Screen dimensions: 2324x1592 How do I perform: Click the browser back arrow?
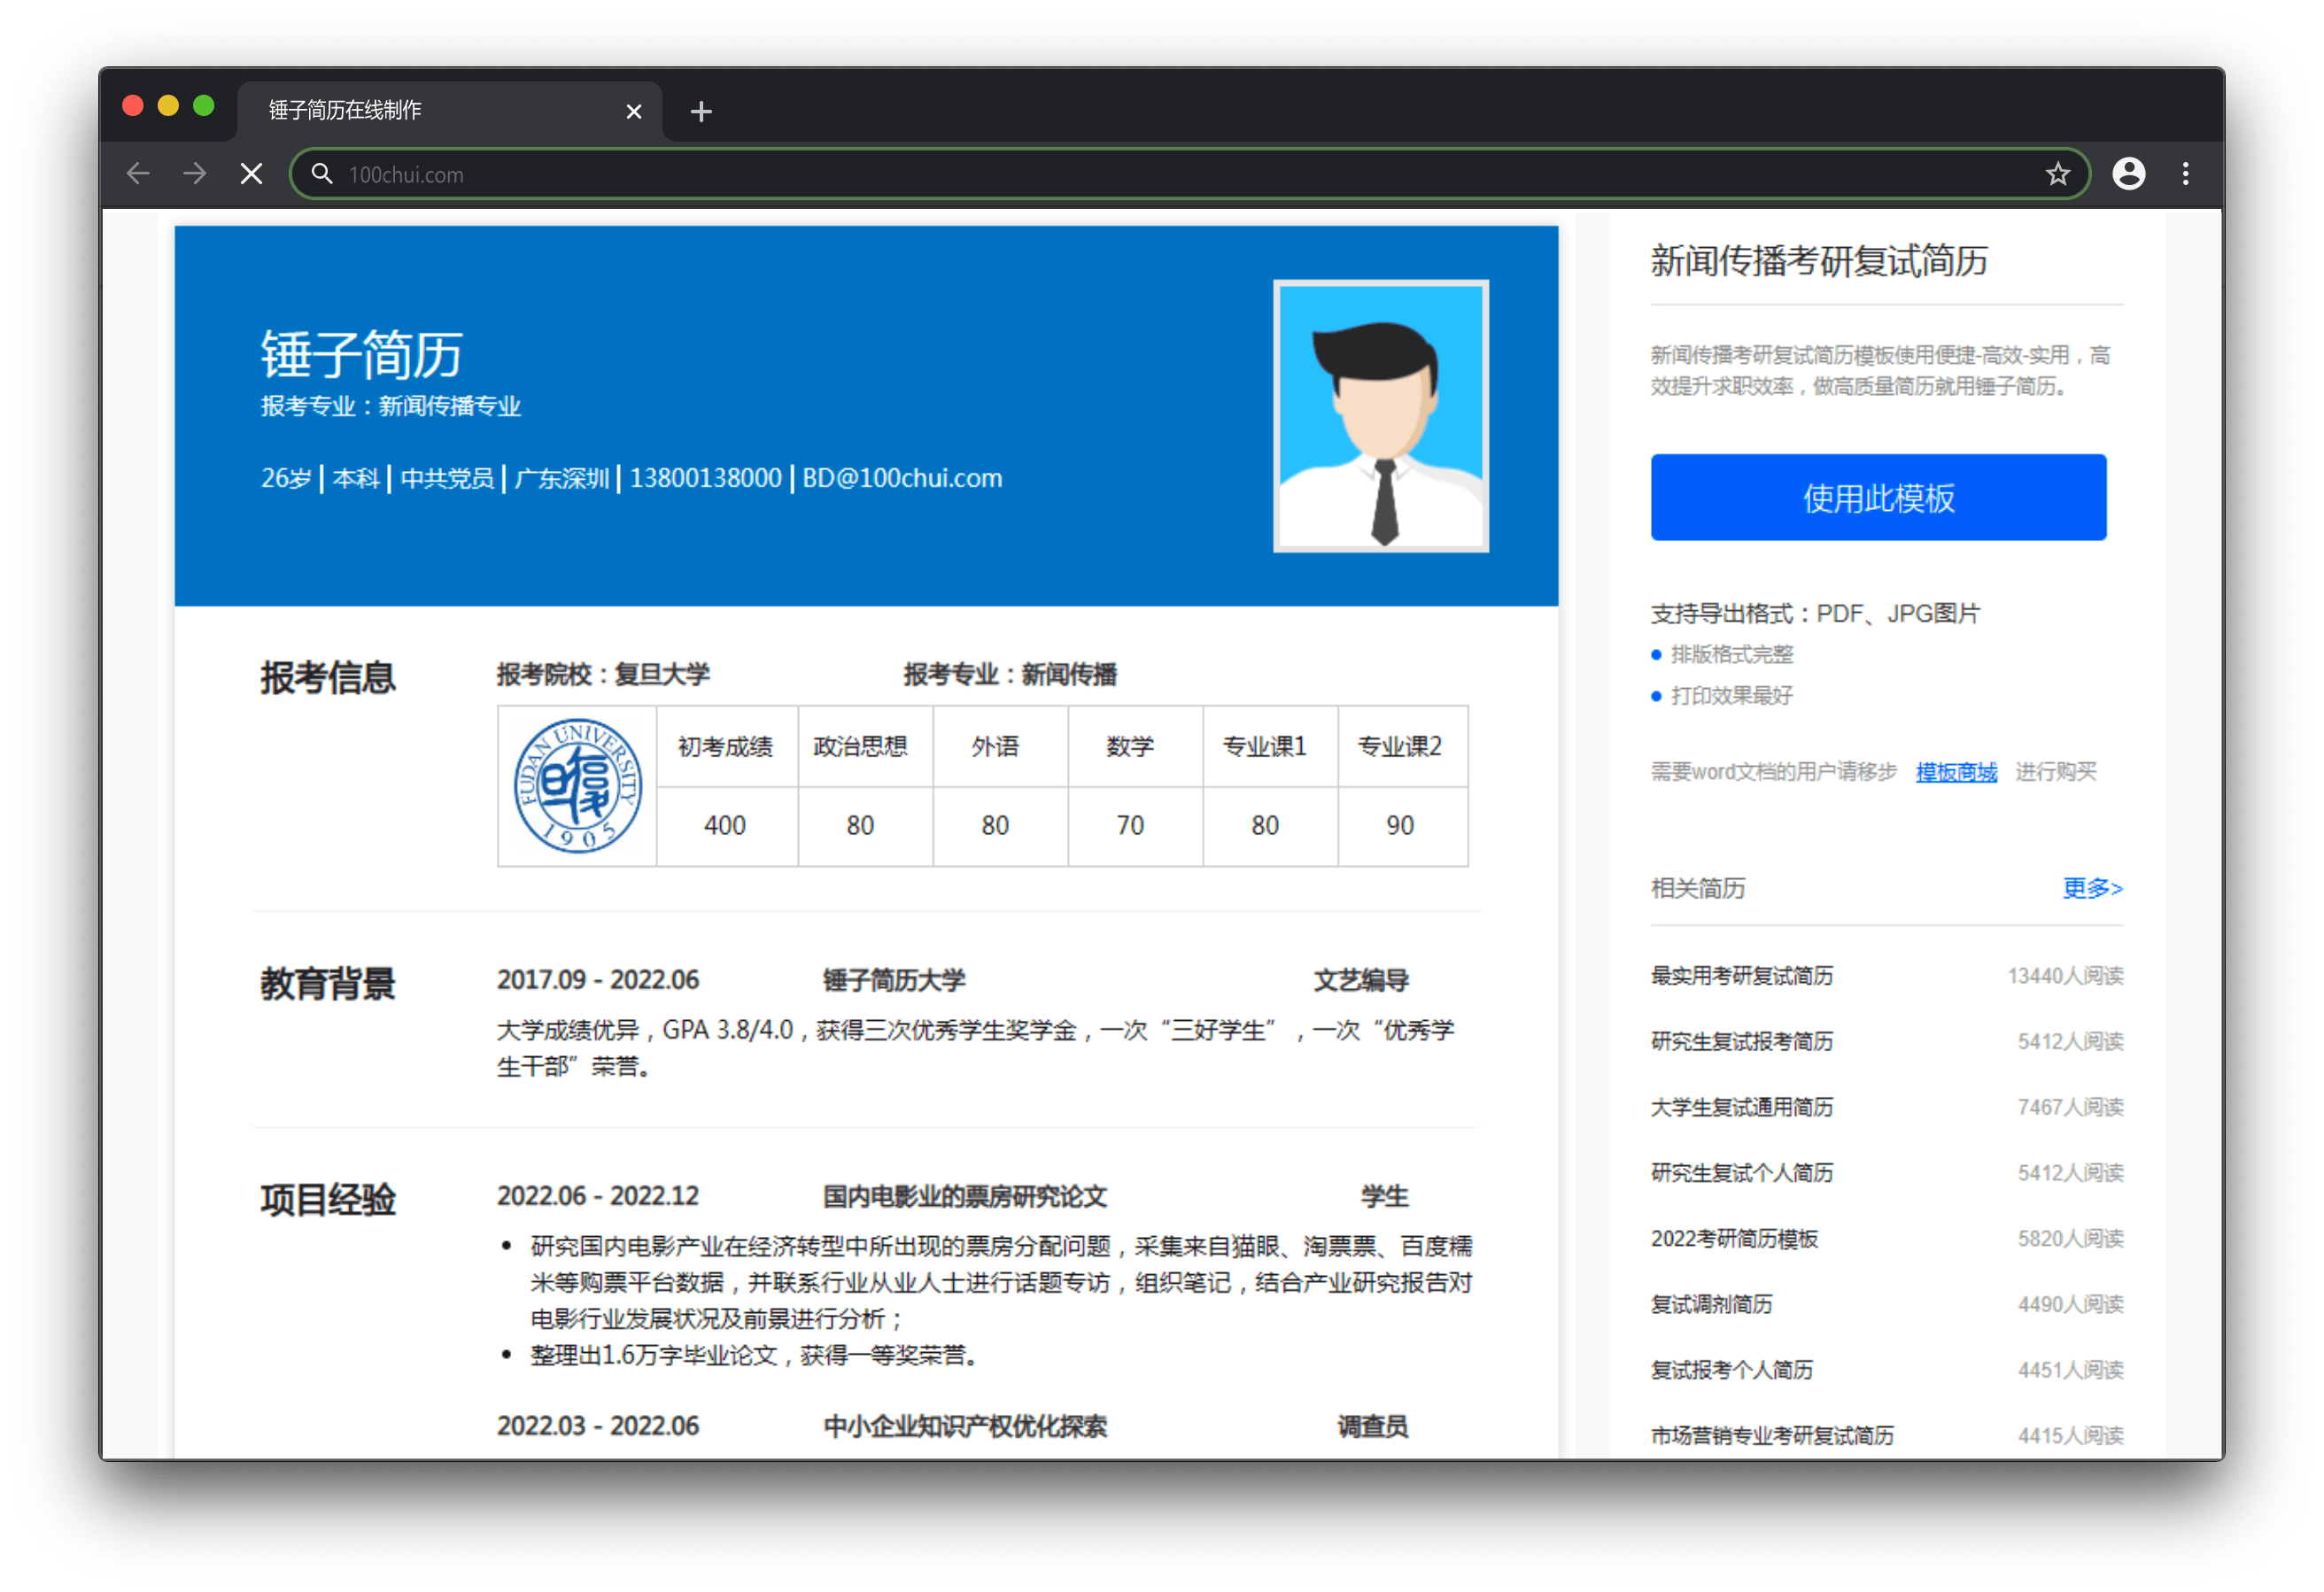point(138,174)
